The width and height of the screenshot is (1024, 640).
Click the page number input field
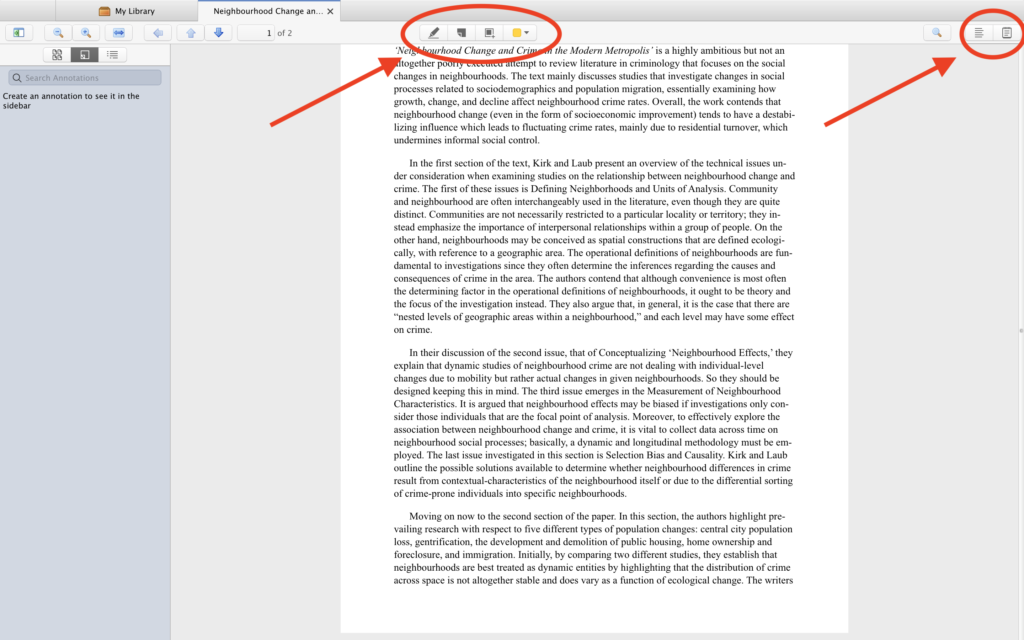coord(256,33)
